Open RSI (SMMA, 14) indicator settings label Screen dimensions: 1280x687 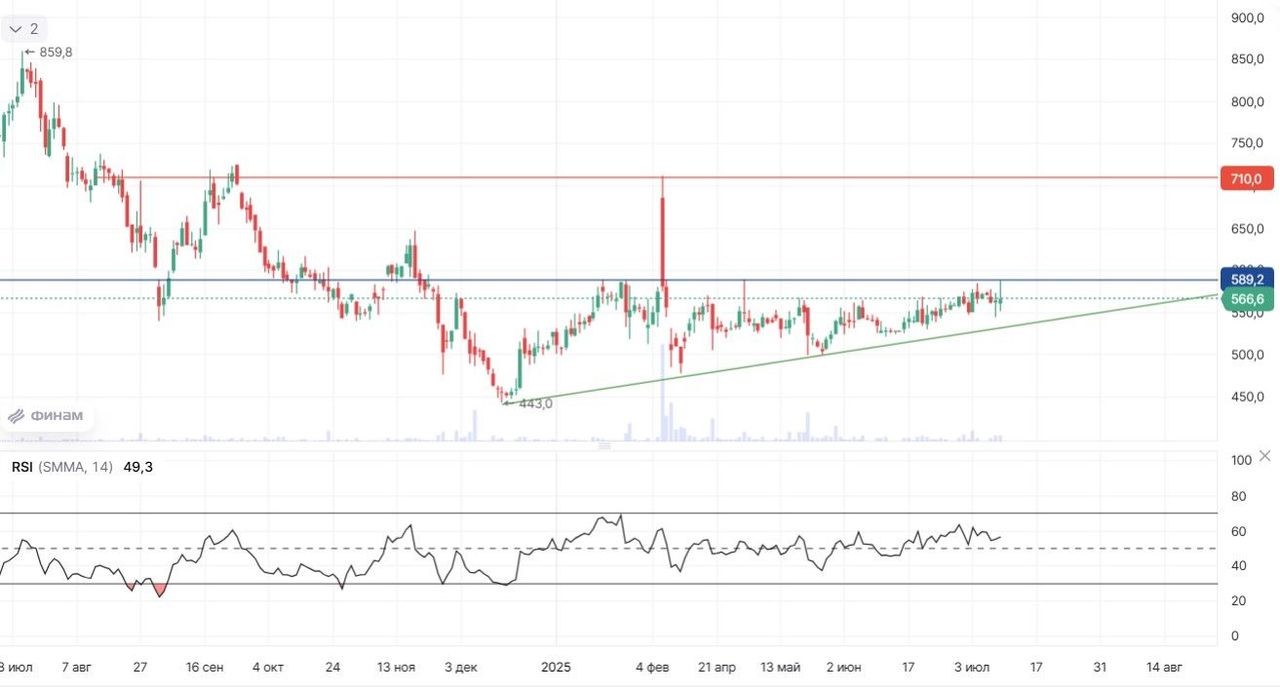(62, 467)
